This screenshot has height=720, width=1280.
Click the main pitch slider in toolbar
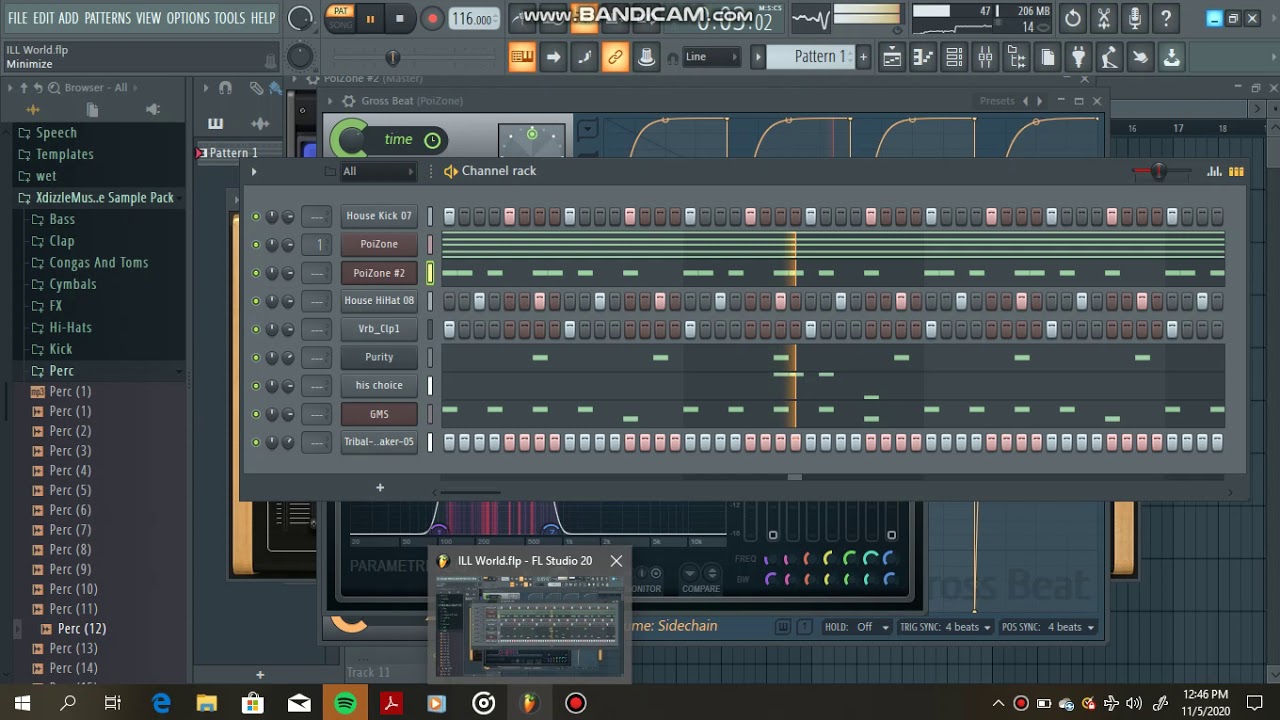coord(392,58)
